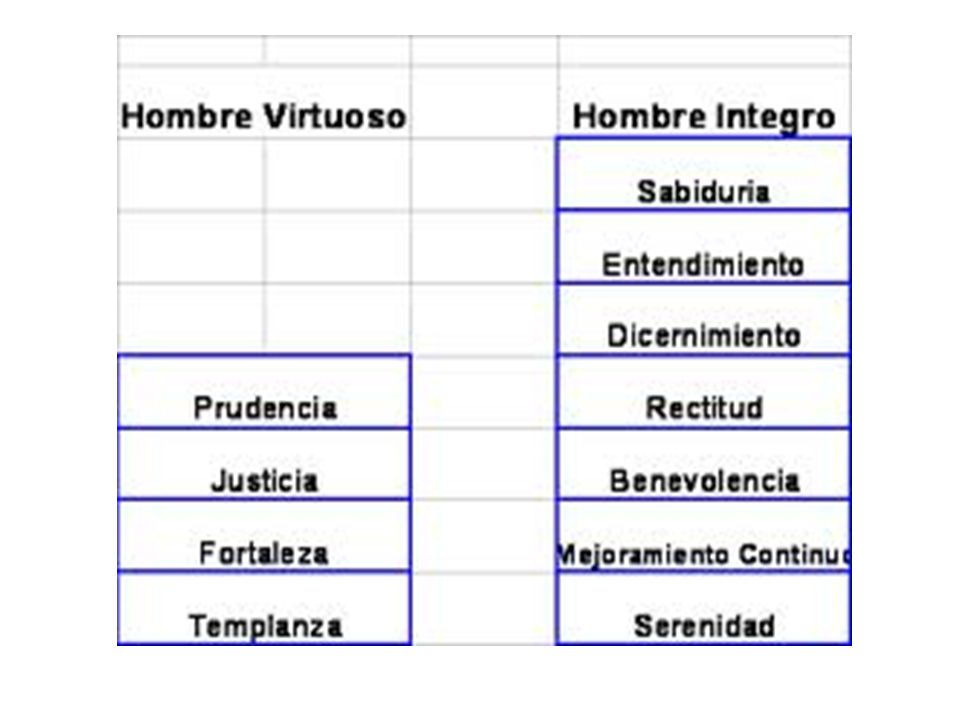Select the Prudencia cell

(x=264, y=391)
